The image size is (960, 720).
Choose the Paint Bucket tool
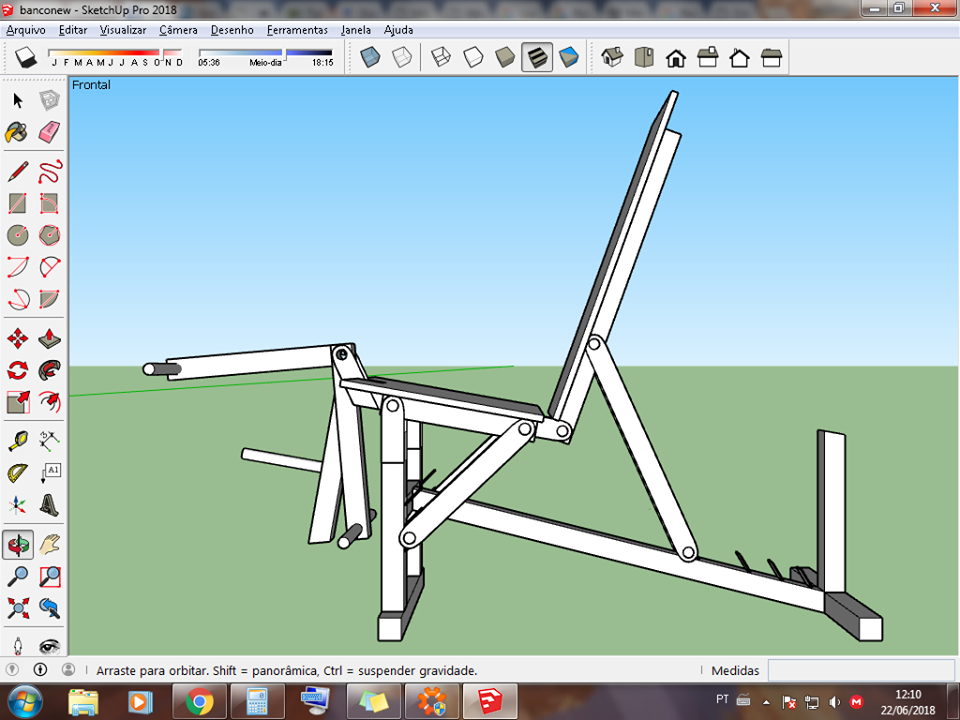(18, 132)
